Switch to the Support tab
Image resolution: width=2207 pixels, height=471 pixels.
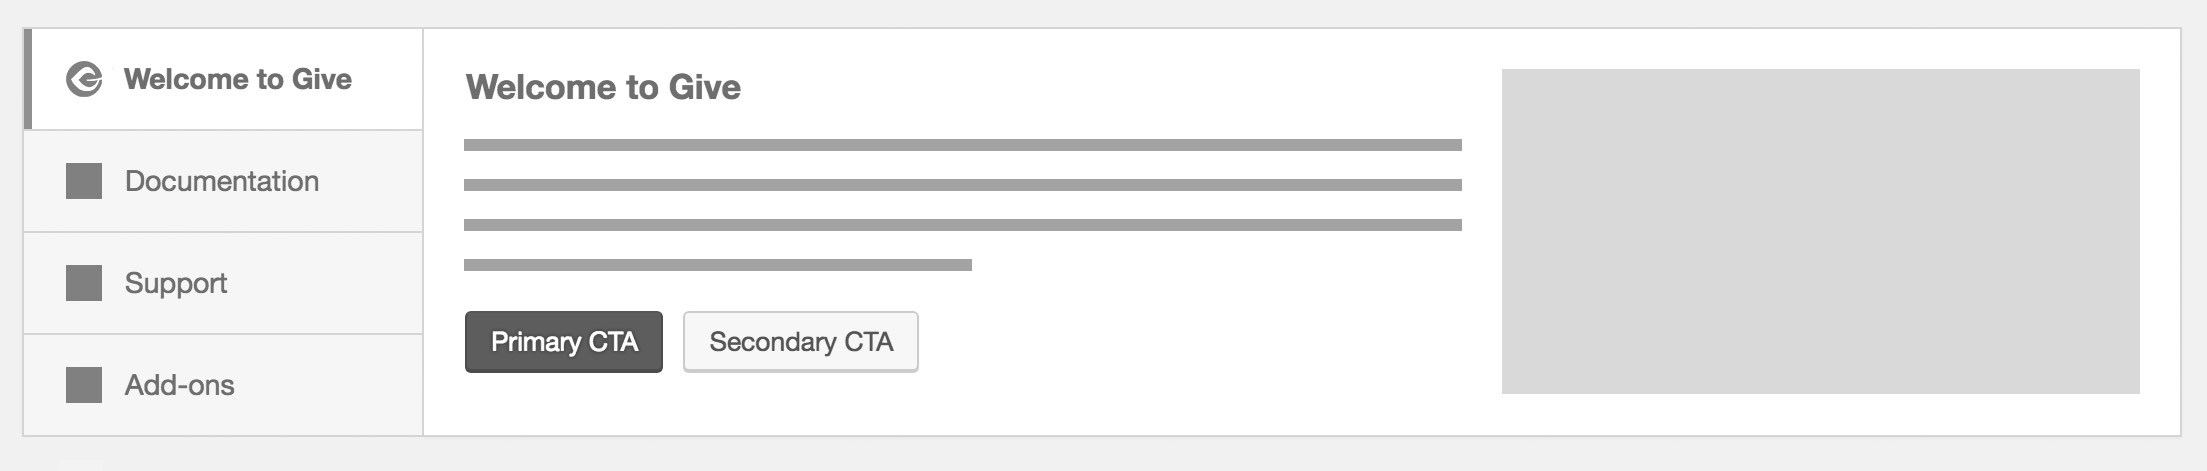click(x=223, y=283)
